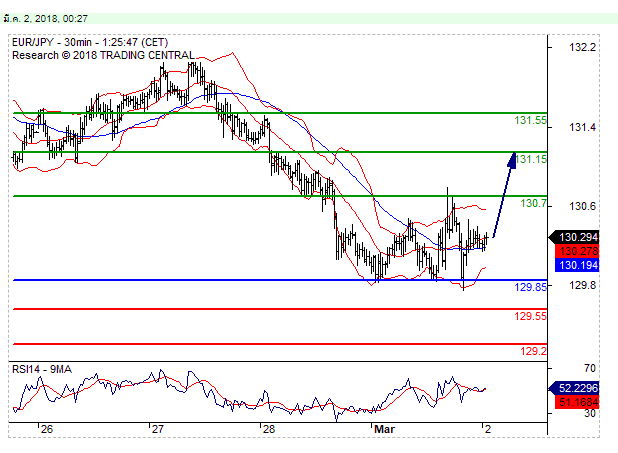Click the date stamp 2, 2018, 00:27
The width and height of the screenshot is (618, 453).
[x=45, y=19]
